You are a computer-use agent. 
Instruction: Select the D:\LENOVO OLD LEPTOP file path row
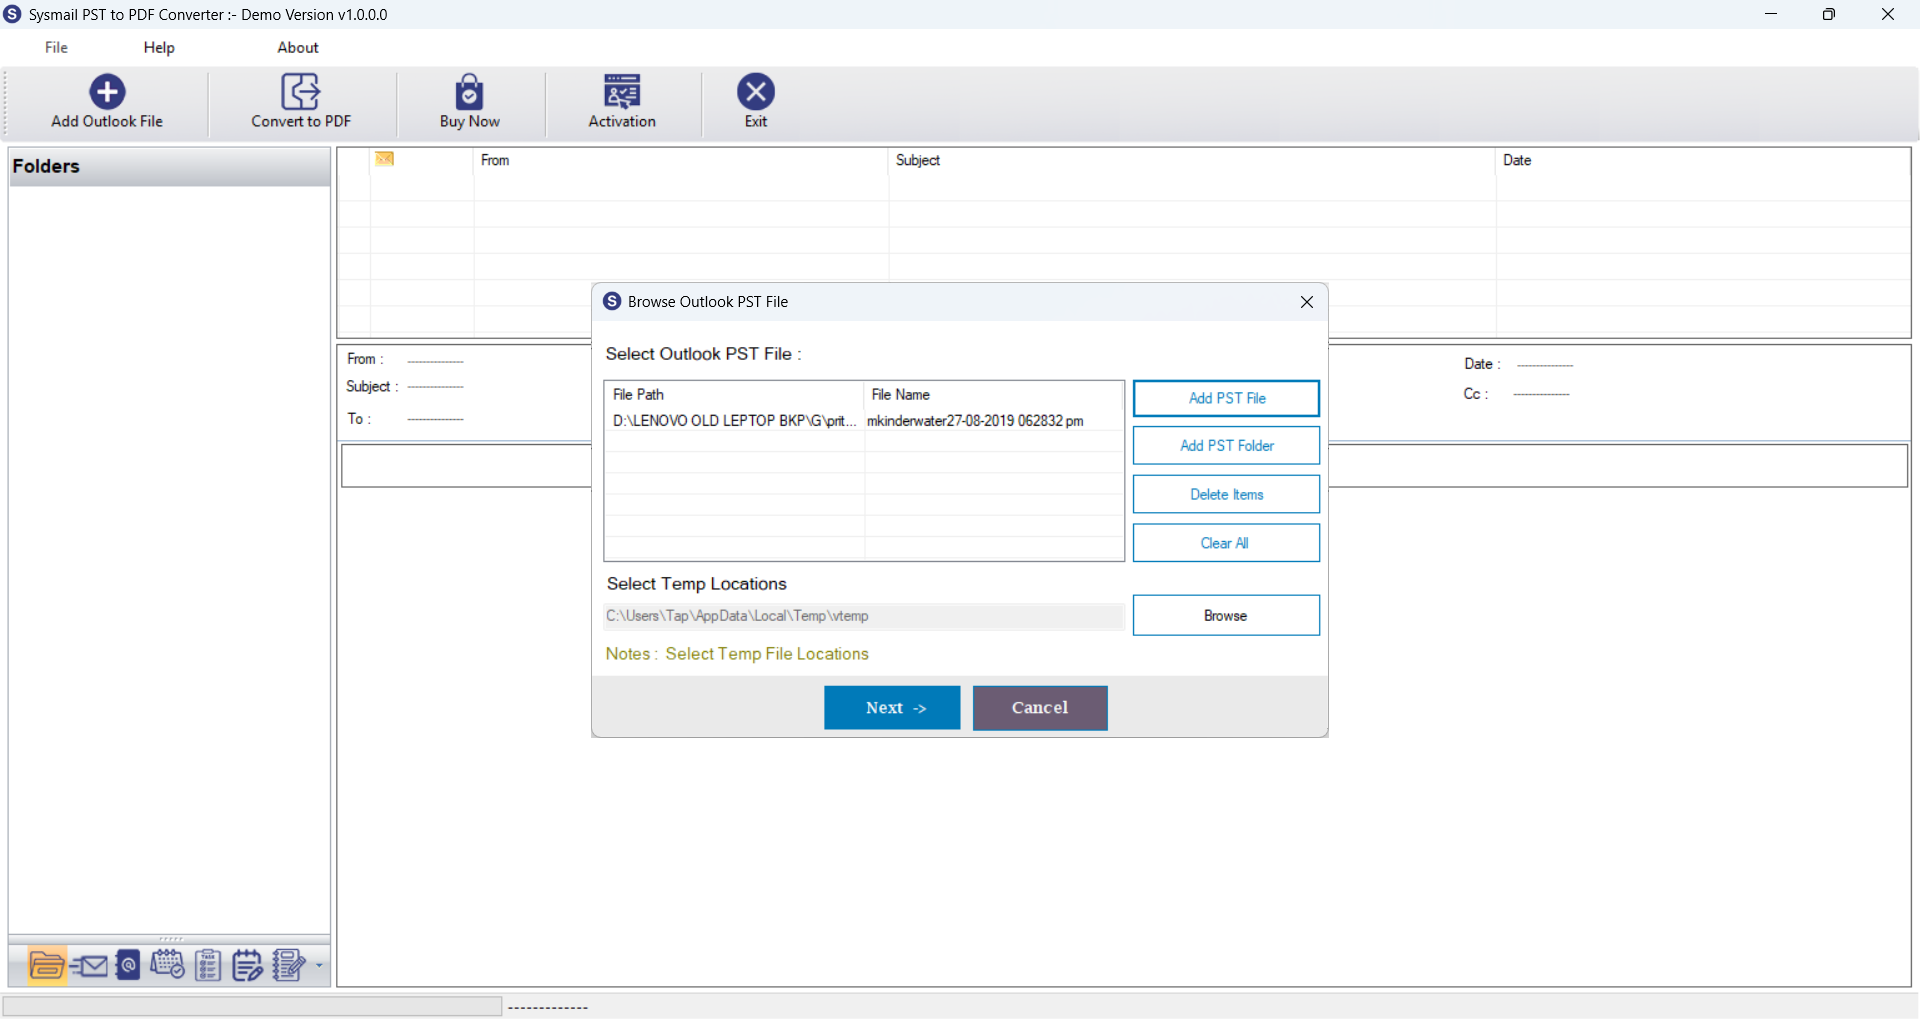[734, 421]
